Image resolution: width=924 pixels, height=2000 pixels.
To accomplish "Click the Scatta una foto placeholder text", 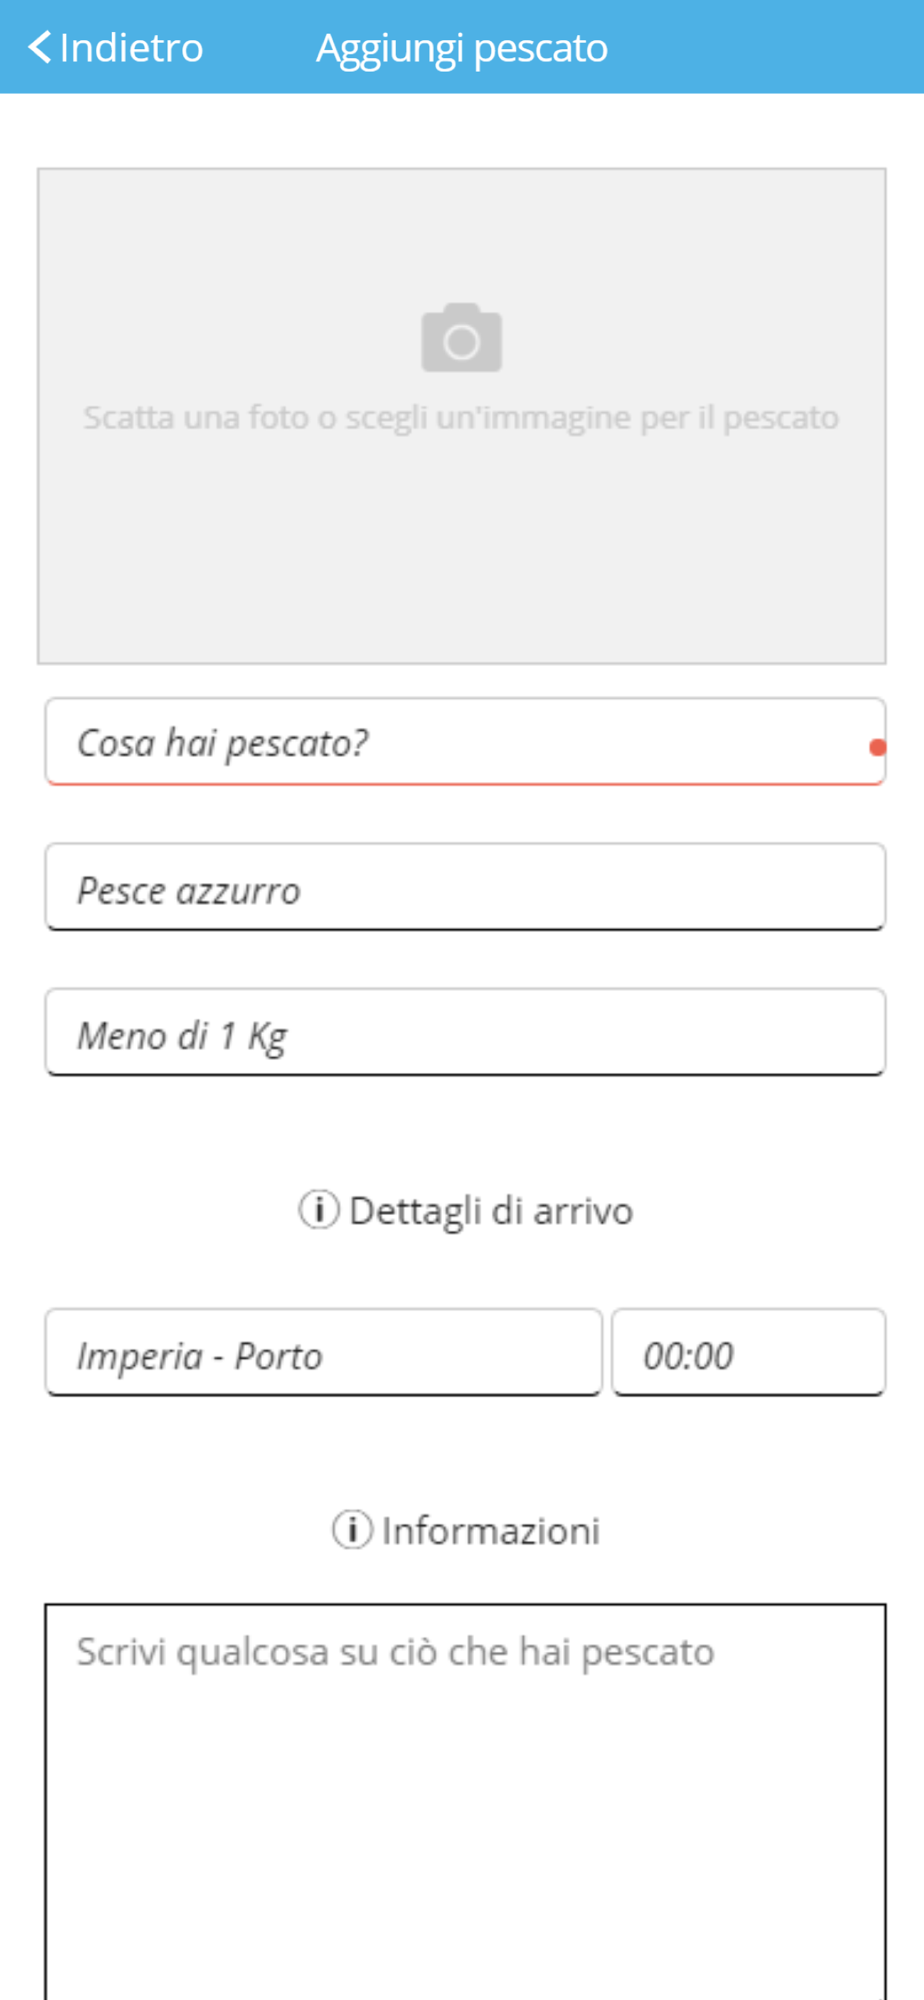I will point(461,418).
